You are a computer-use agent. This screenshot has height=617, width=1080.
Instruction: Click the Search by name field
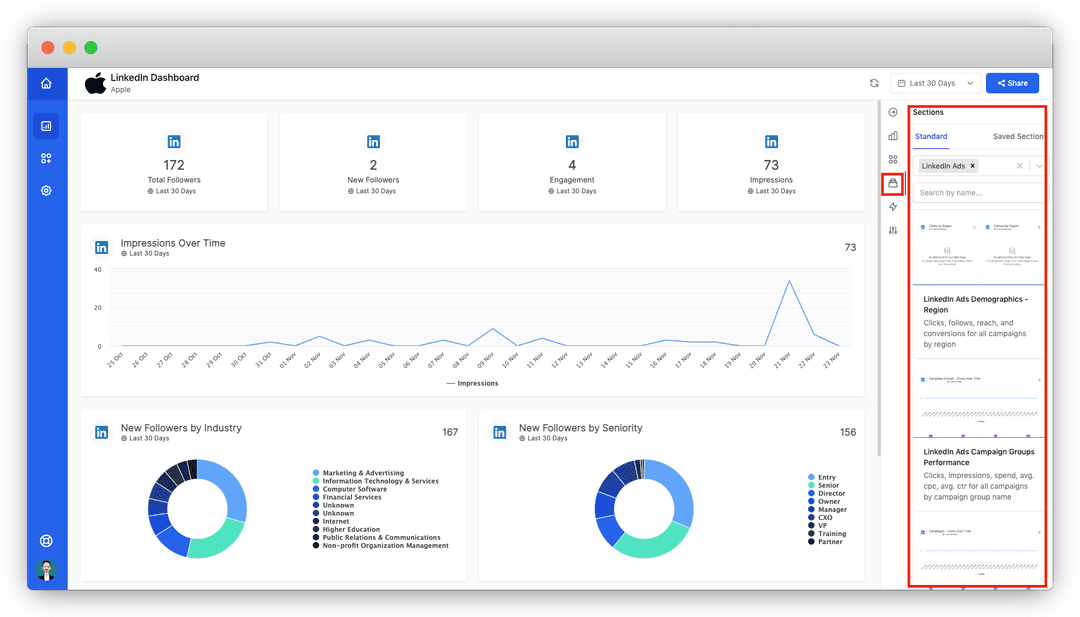[x=978, y=193]
